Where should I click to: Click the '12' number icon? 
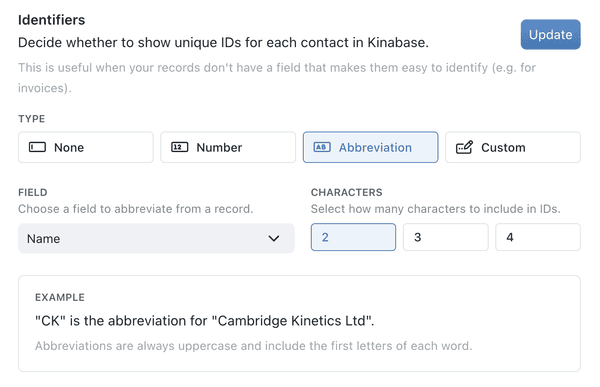pyautogui.click(x=179, y=147)
